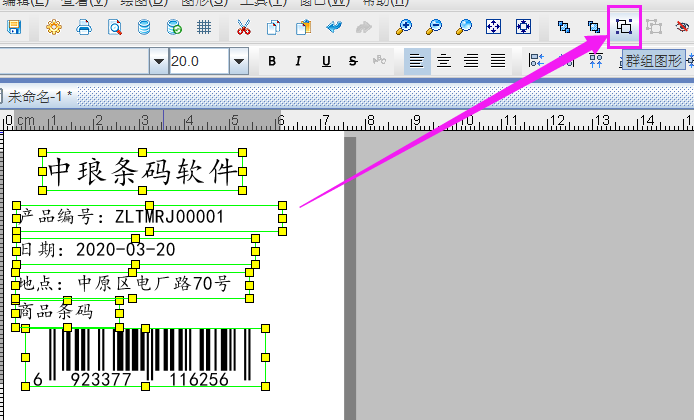This screenshot has height=420, width=694.
Task: Click the Group Shapes icon highlighted in toolbar
Action: pos(624,27)
